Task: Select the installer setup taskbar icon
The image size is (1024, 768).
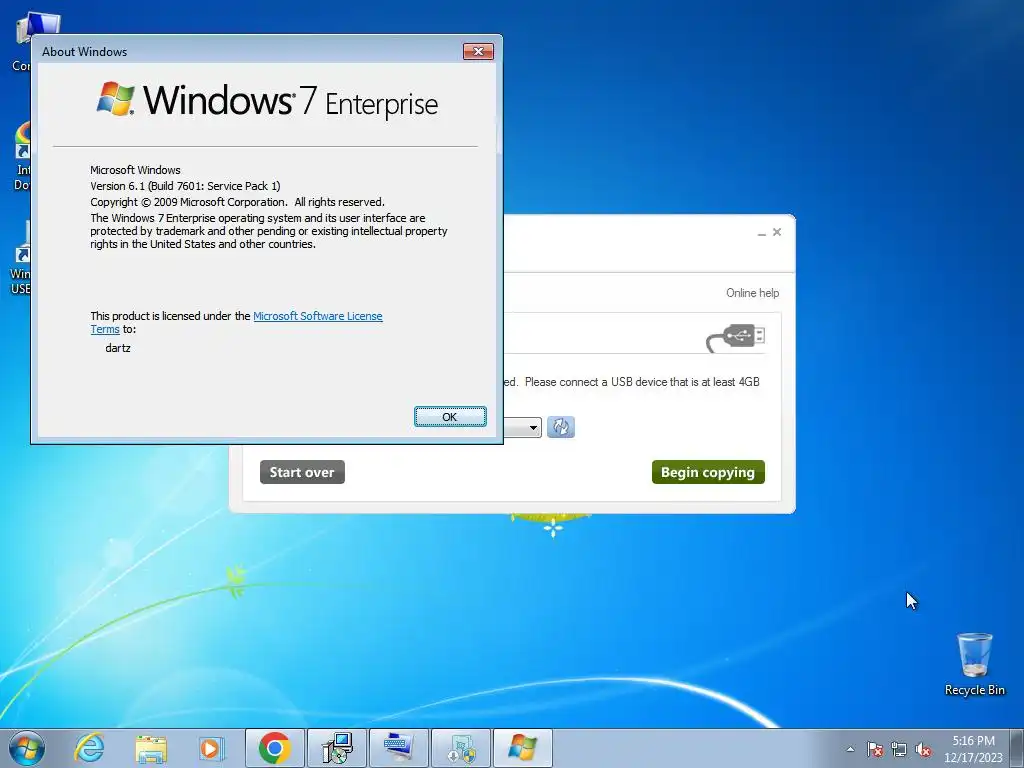Action: (x=337, y=748)
